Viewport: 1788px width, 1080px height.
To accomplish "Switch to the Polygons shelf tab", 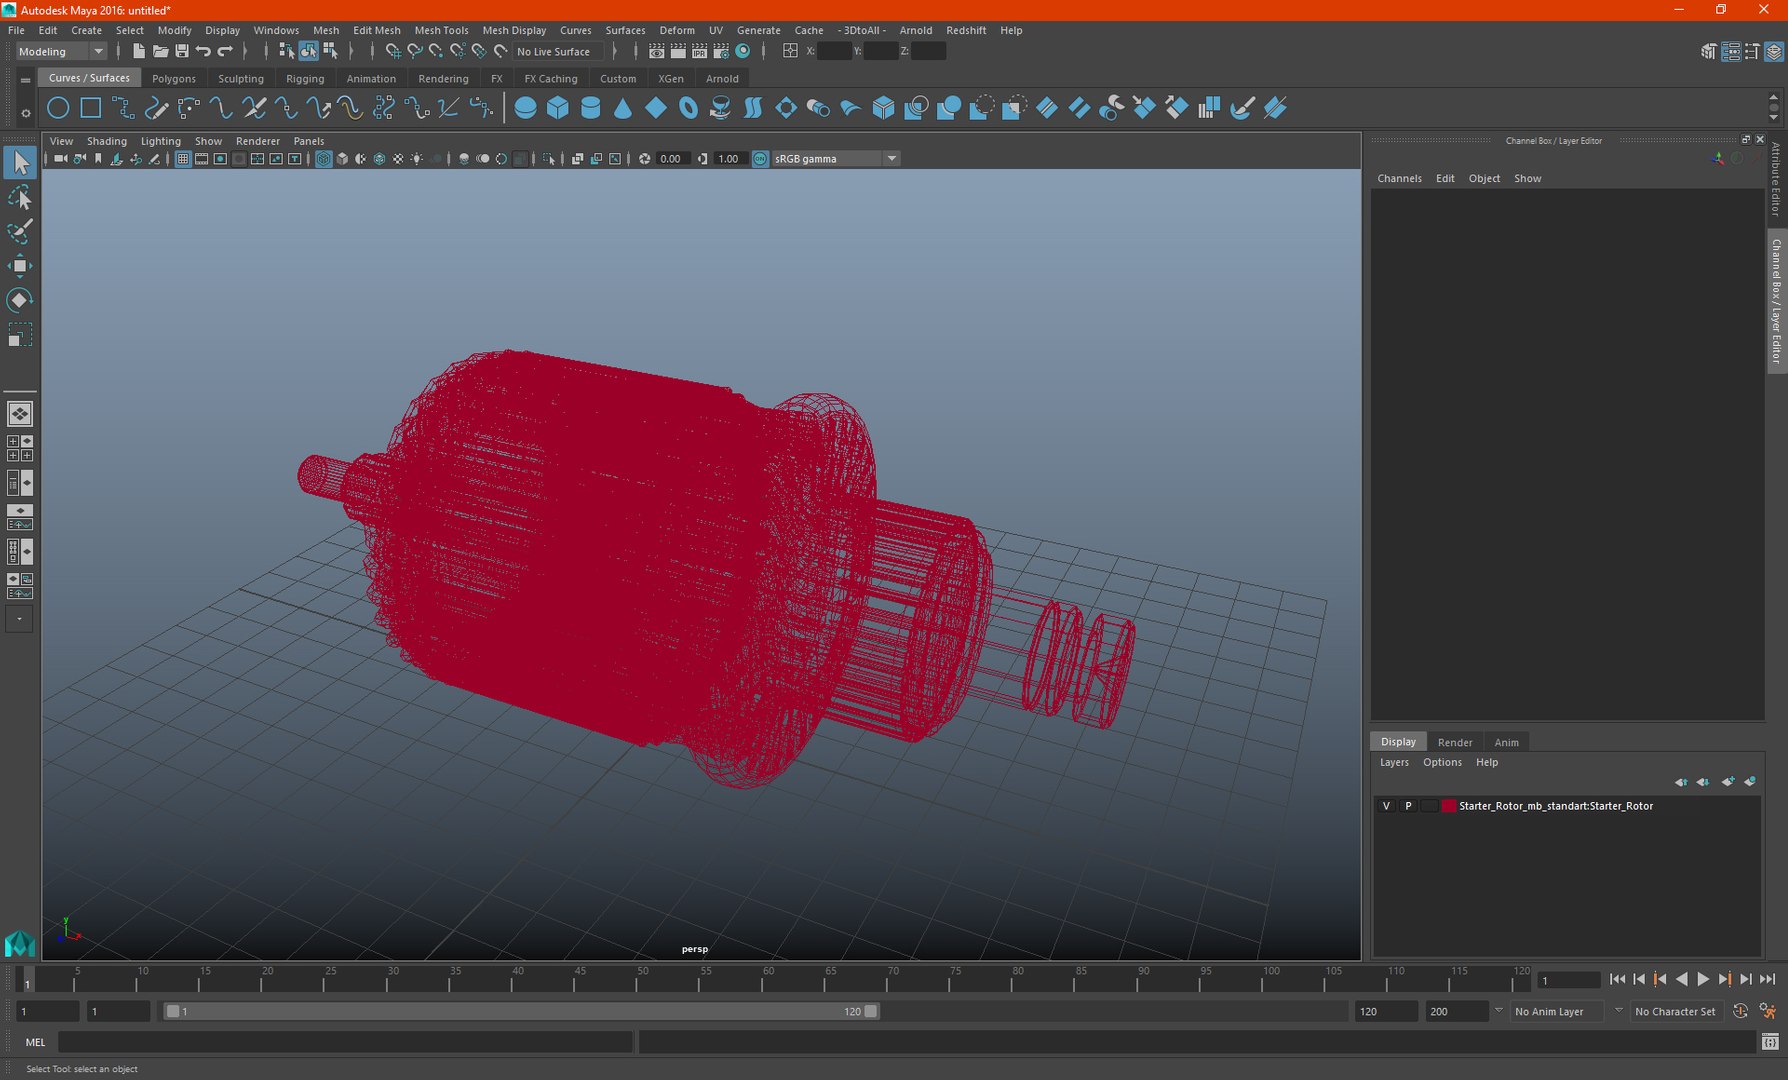I will (x=174, y=79).
